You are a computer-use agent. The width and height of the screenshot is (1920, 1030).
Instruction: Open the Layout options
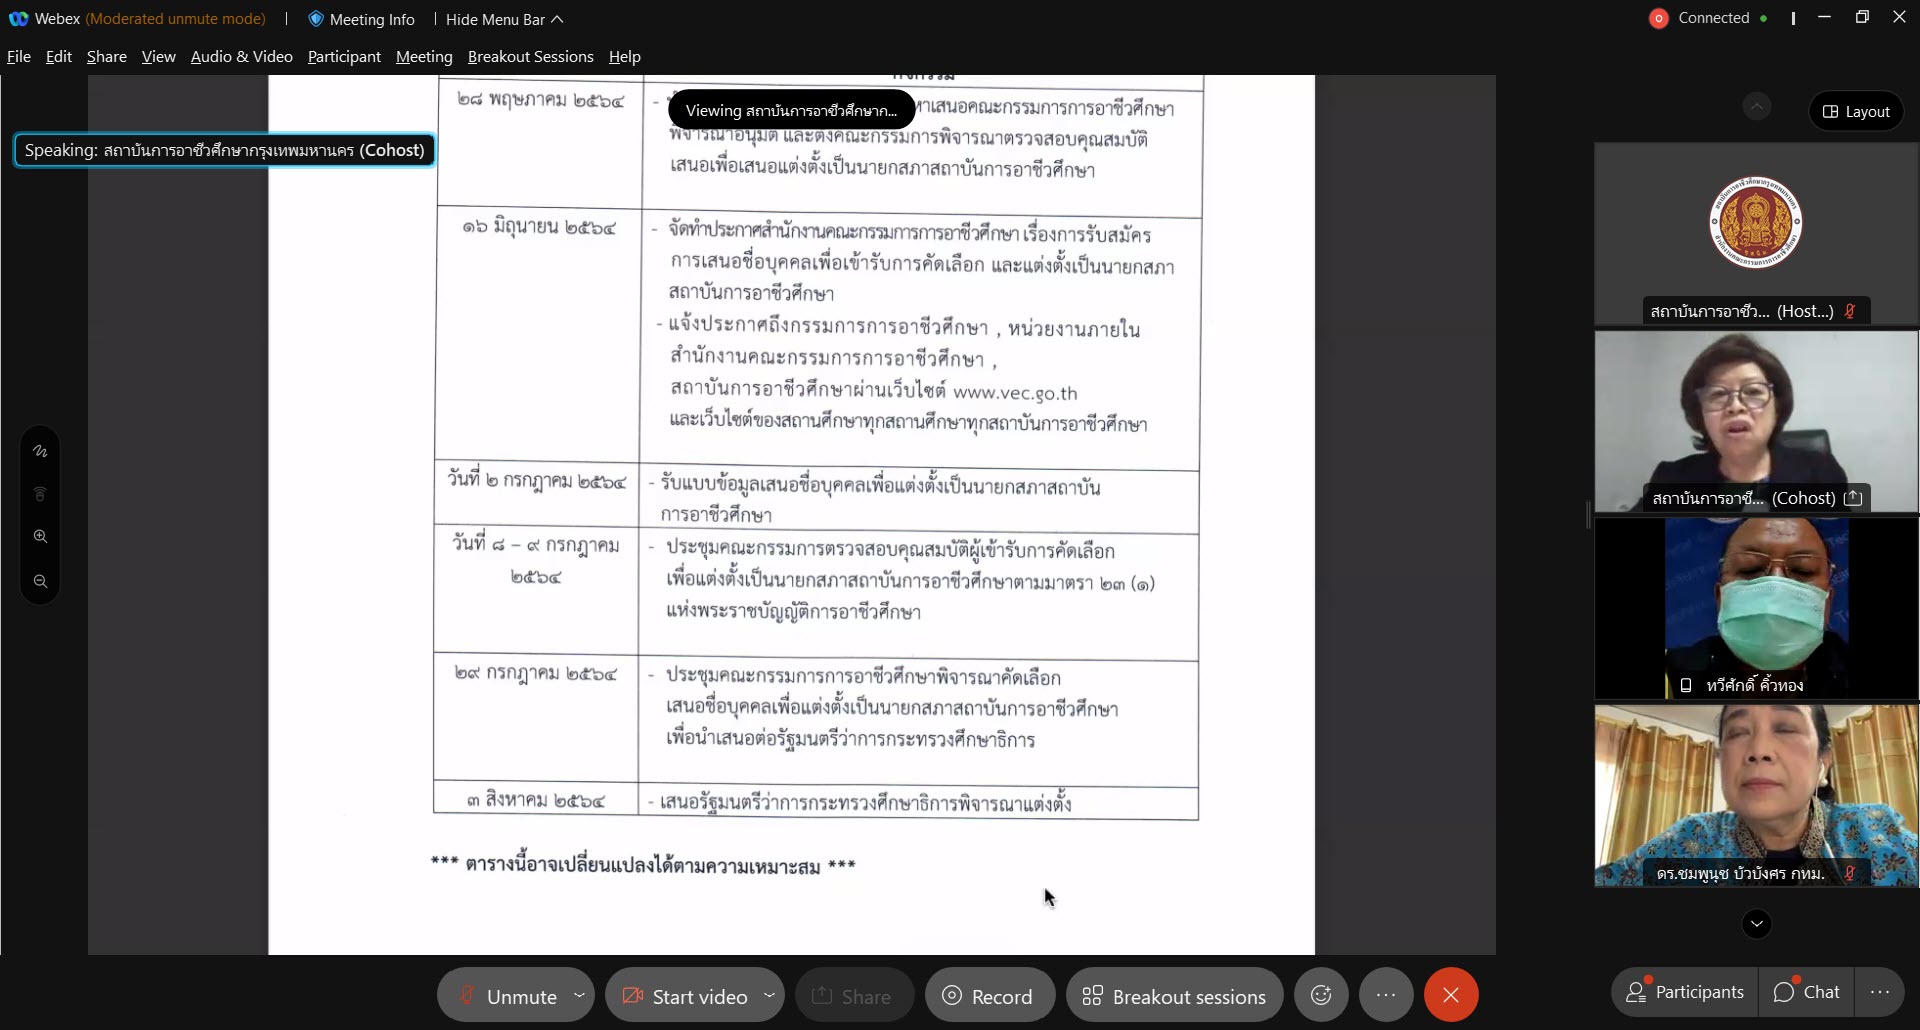pyautogui.click(x=1856, y=111)
